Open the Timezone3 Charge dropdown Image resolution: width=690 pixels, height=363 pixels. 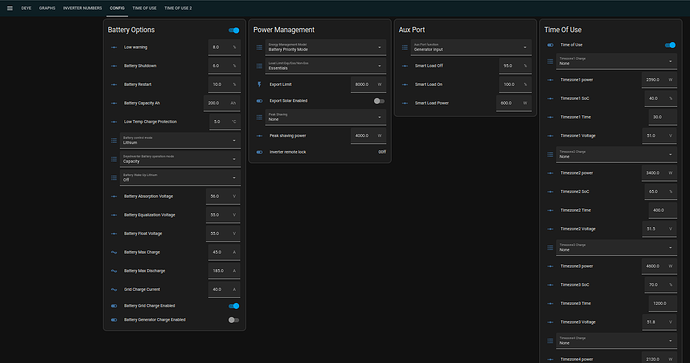pyautogui.click(x=616, y=248)
